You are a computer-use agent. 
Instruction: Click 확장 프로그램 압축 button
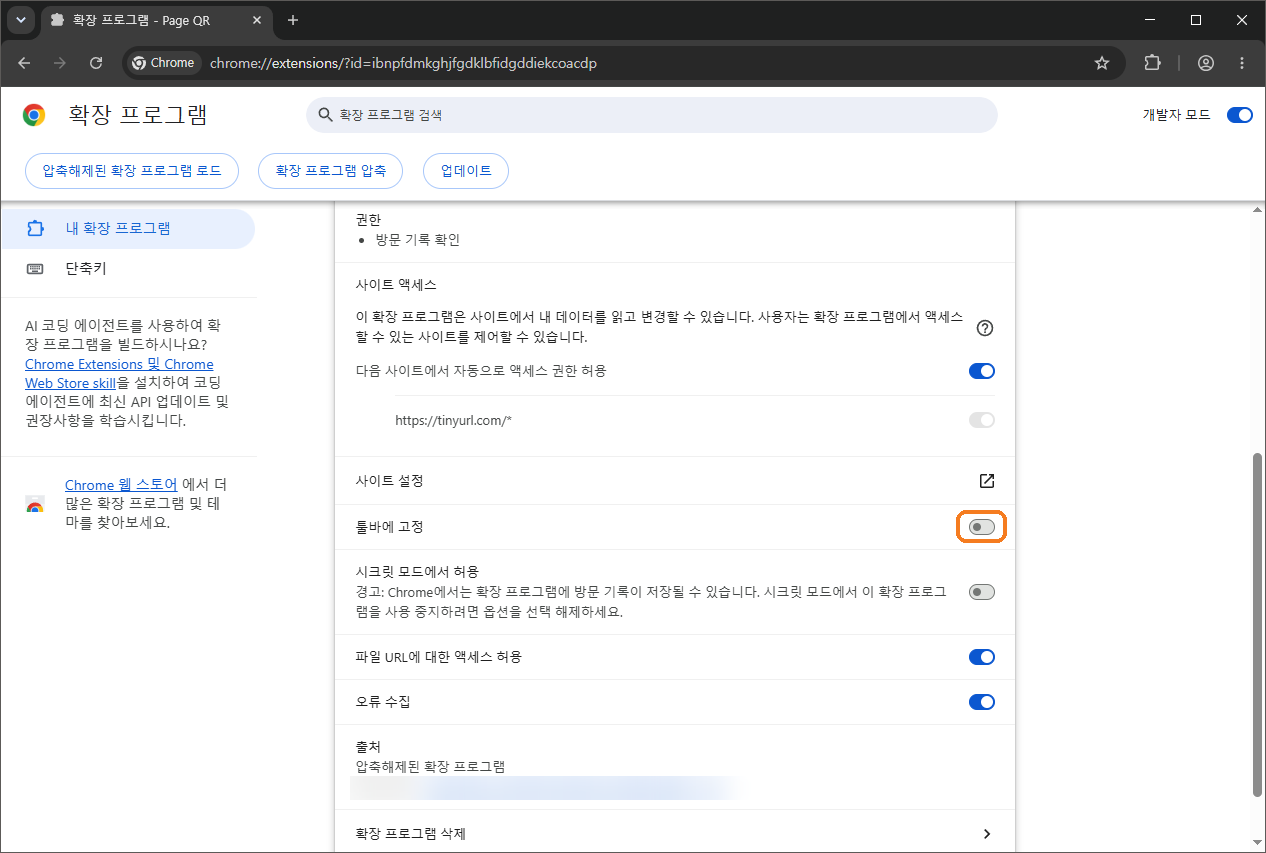330,171
